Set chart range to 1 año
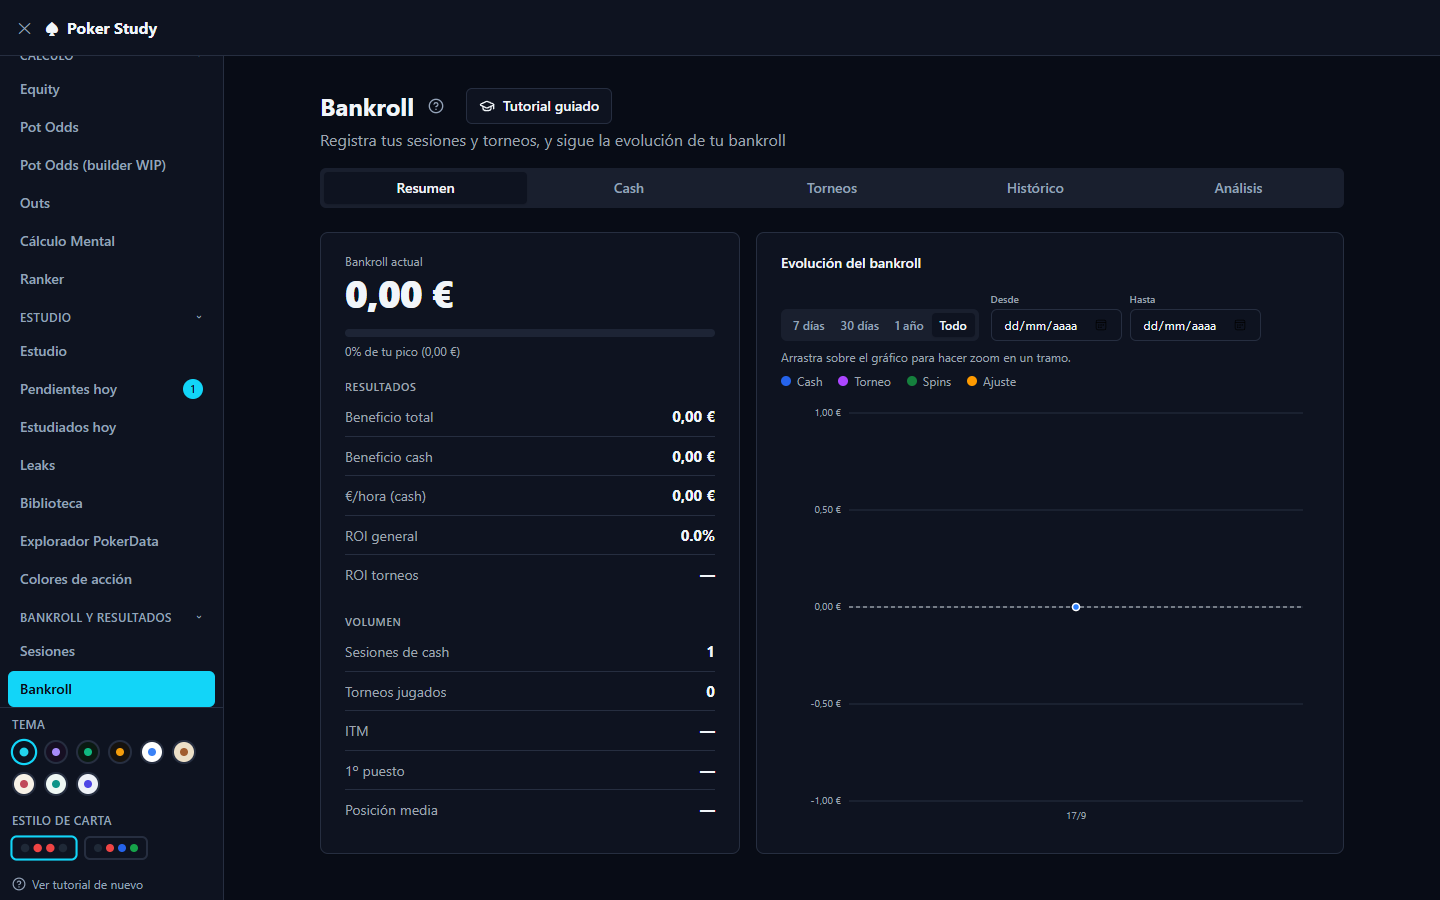Image resolution: width=1440 pixels, height=900 pixels. tap(909, 326)
